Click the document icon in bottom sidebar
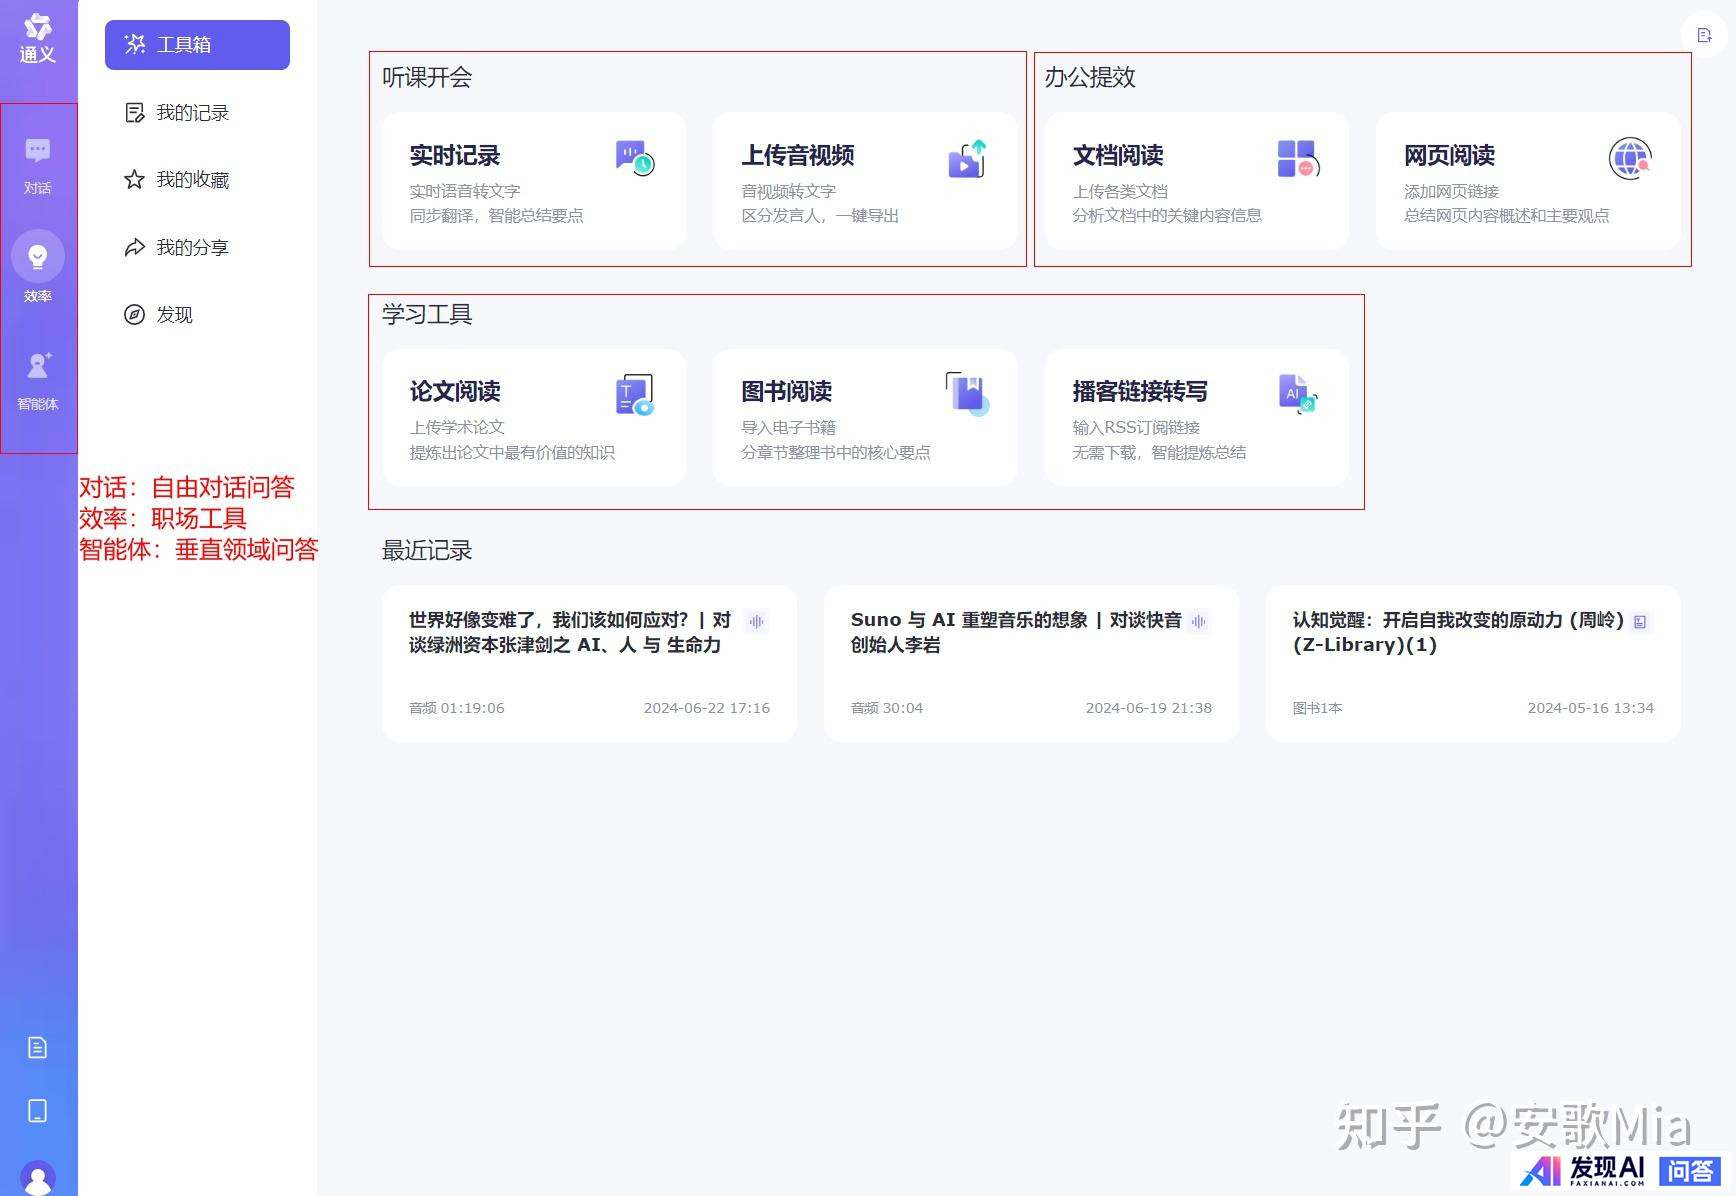This screenshot has height=1196, width=1736. point(37,1047)
